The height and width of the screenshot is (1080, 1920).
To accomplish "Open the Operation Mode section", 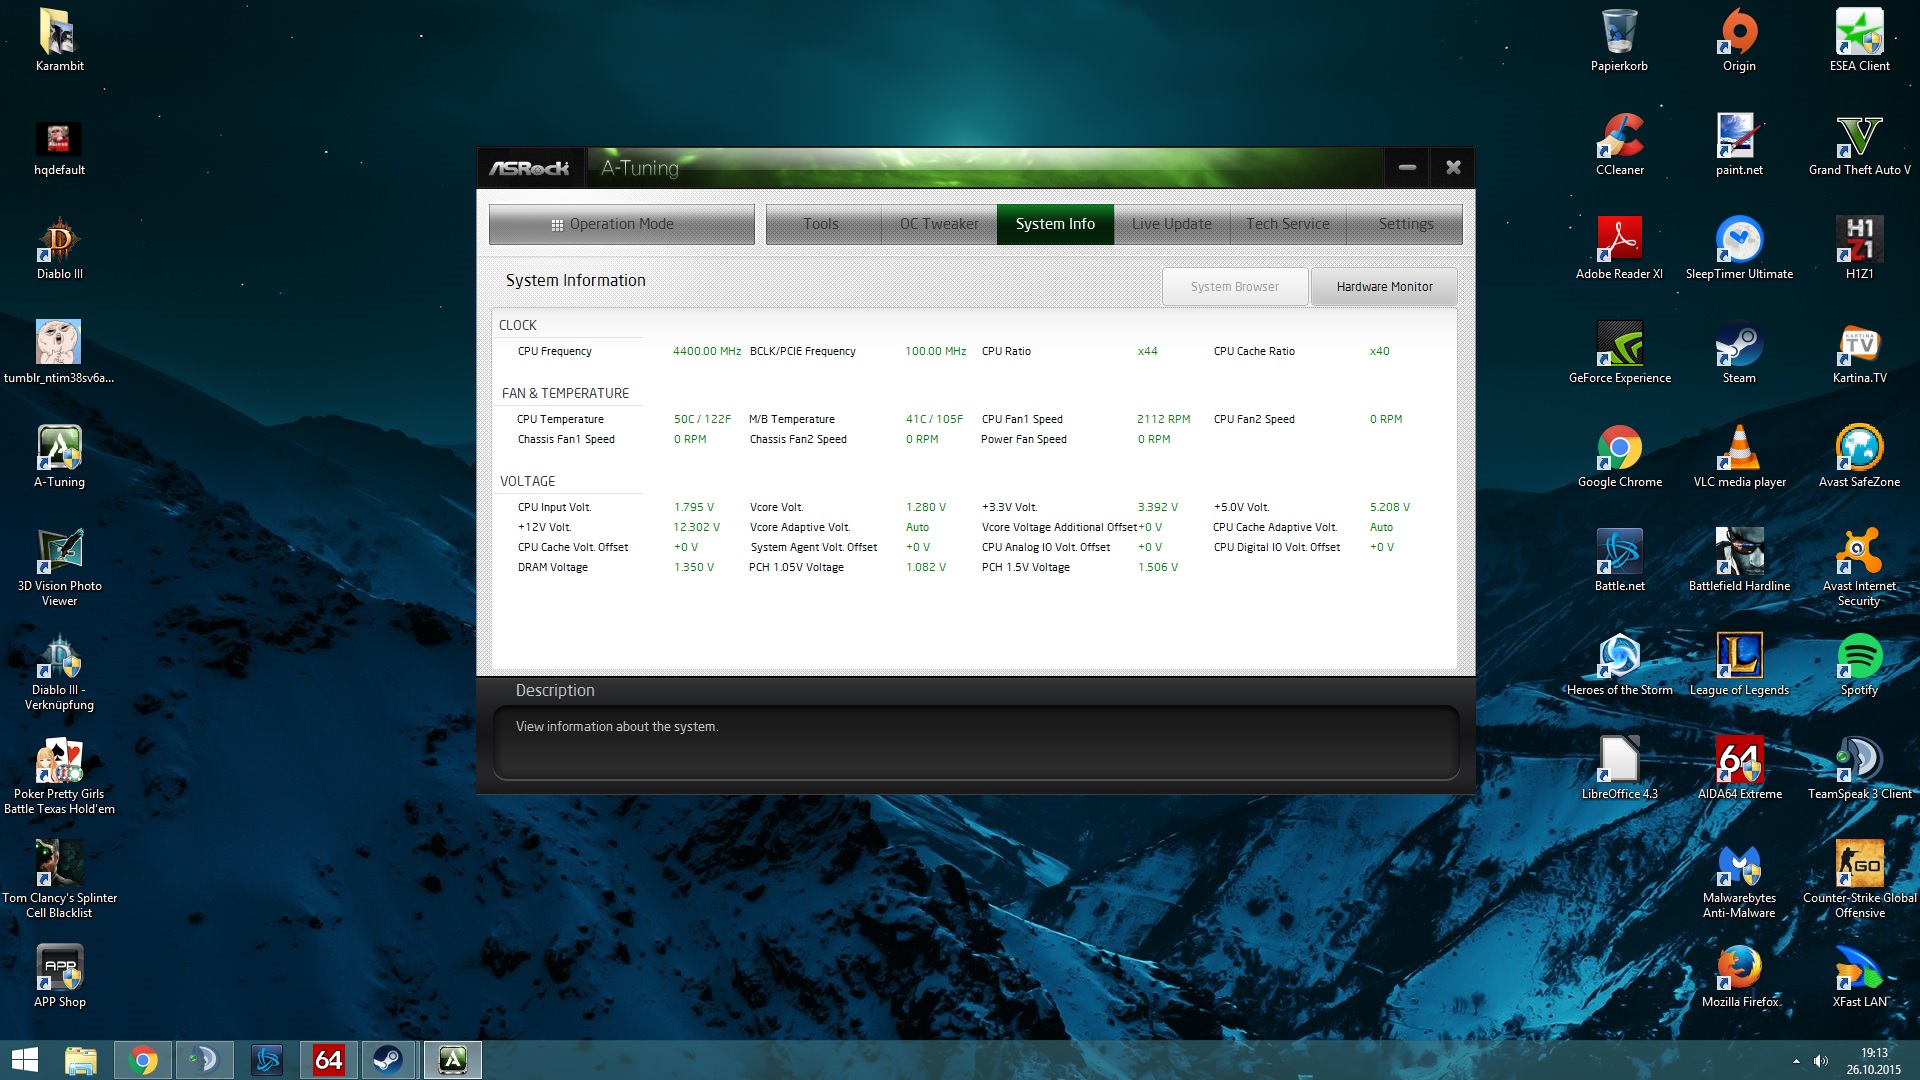I will click(621, 224).
